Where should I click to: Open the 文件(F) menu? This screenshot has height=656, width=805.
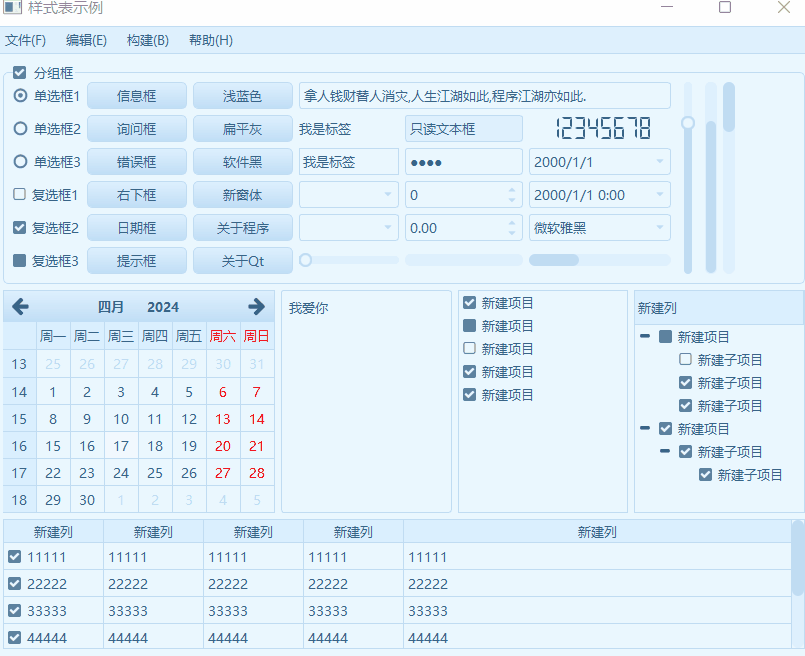25,40
